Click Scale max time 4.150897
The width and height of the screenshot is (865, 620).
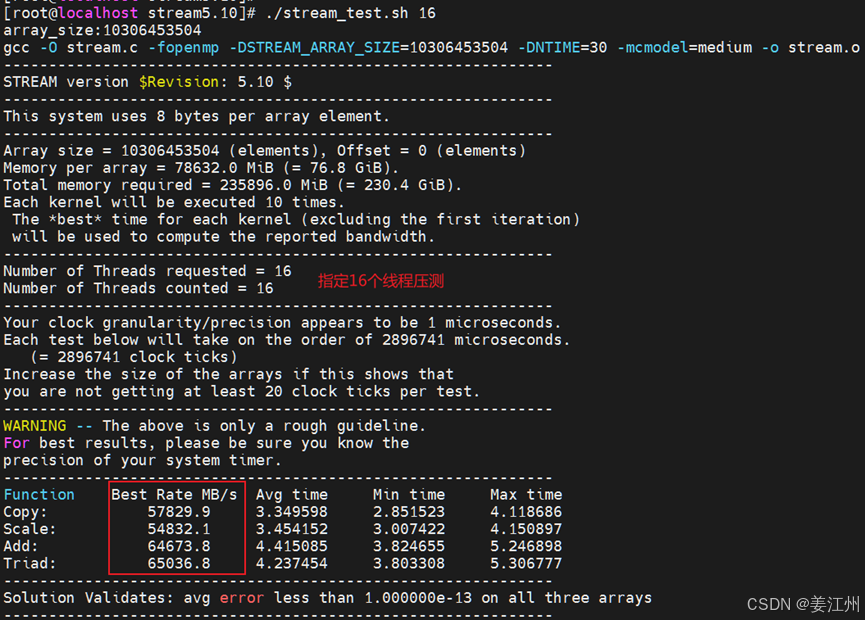[x=526, y=529]
